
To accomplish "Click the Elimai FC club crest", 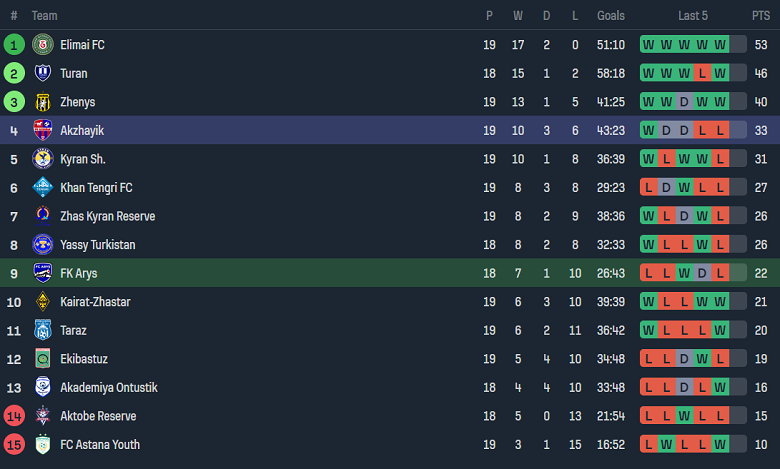I will pos(42,45).
